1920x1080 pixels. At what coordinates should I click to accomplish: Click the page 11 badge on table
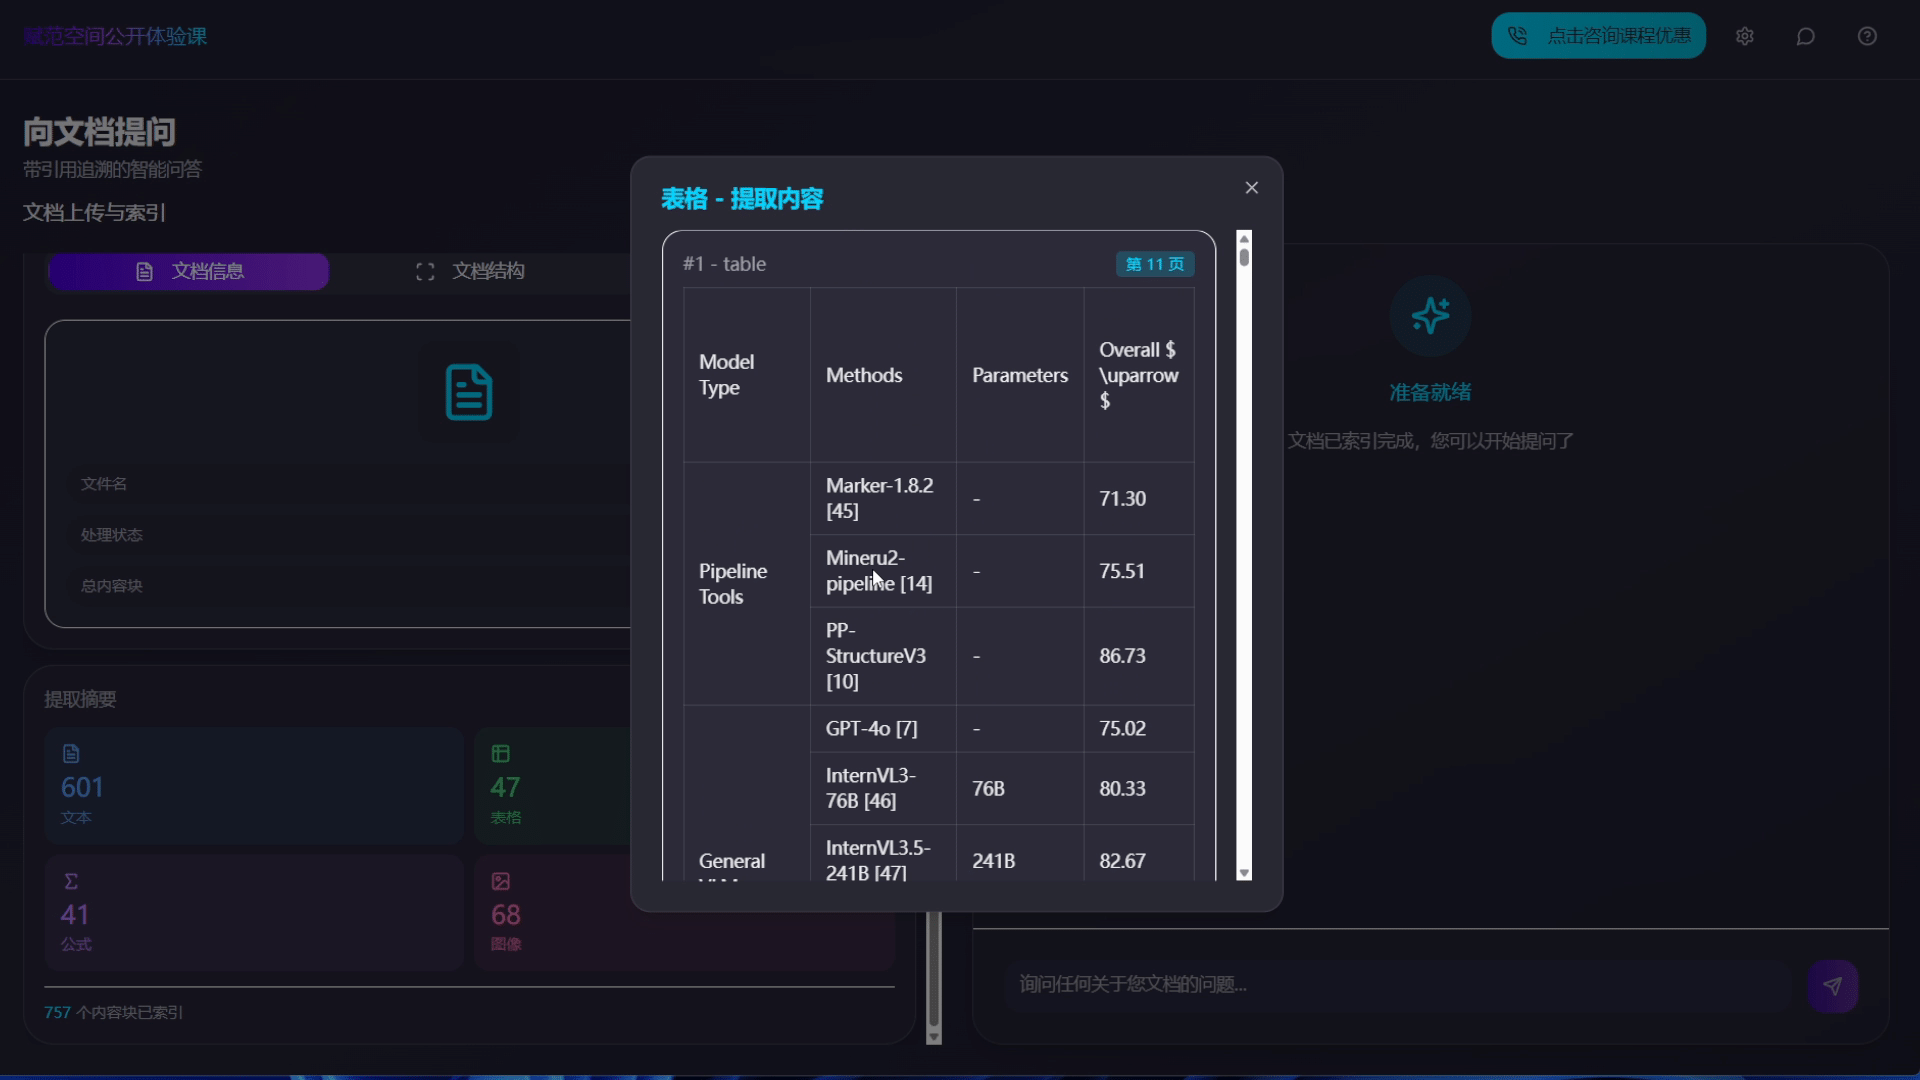1155,264
